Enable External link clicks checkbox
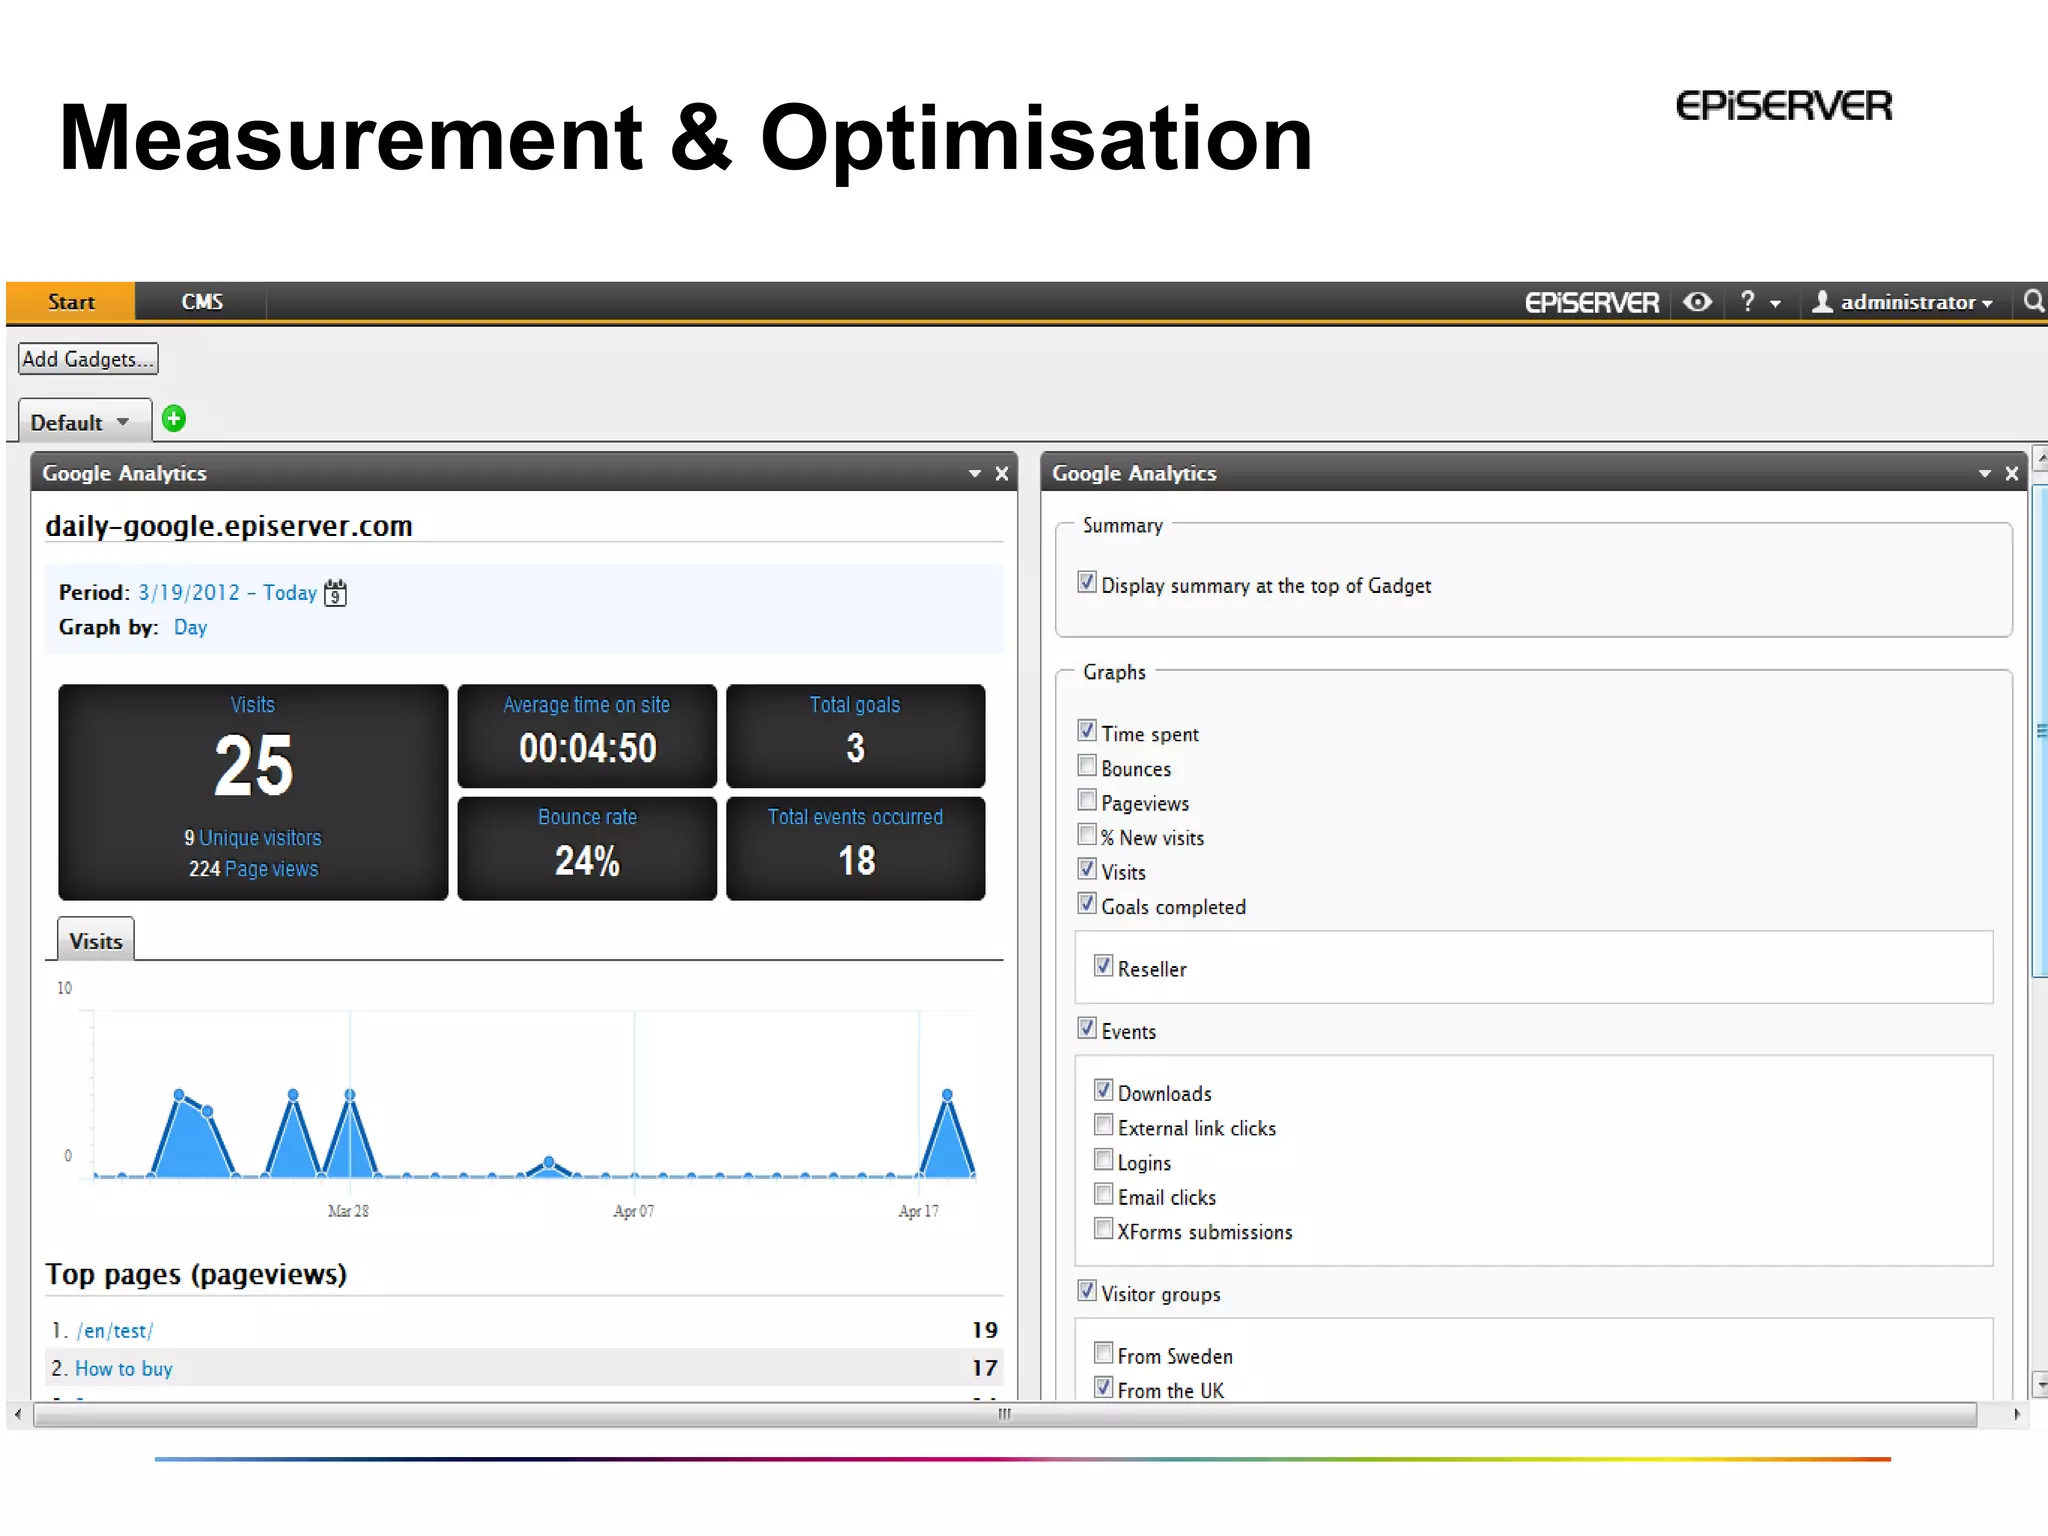 [1103, 1124]
